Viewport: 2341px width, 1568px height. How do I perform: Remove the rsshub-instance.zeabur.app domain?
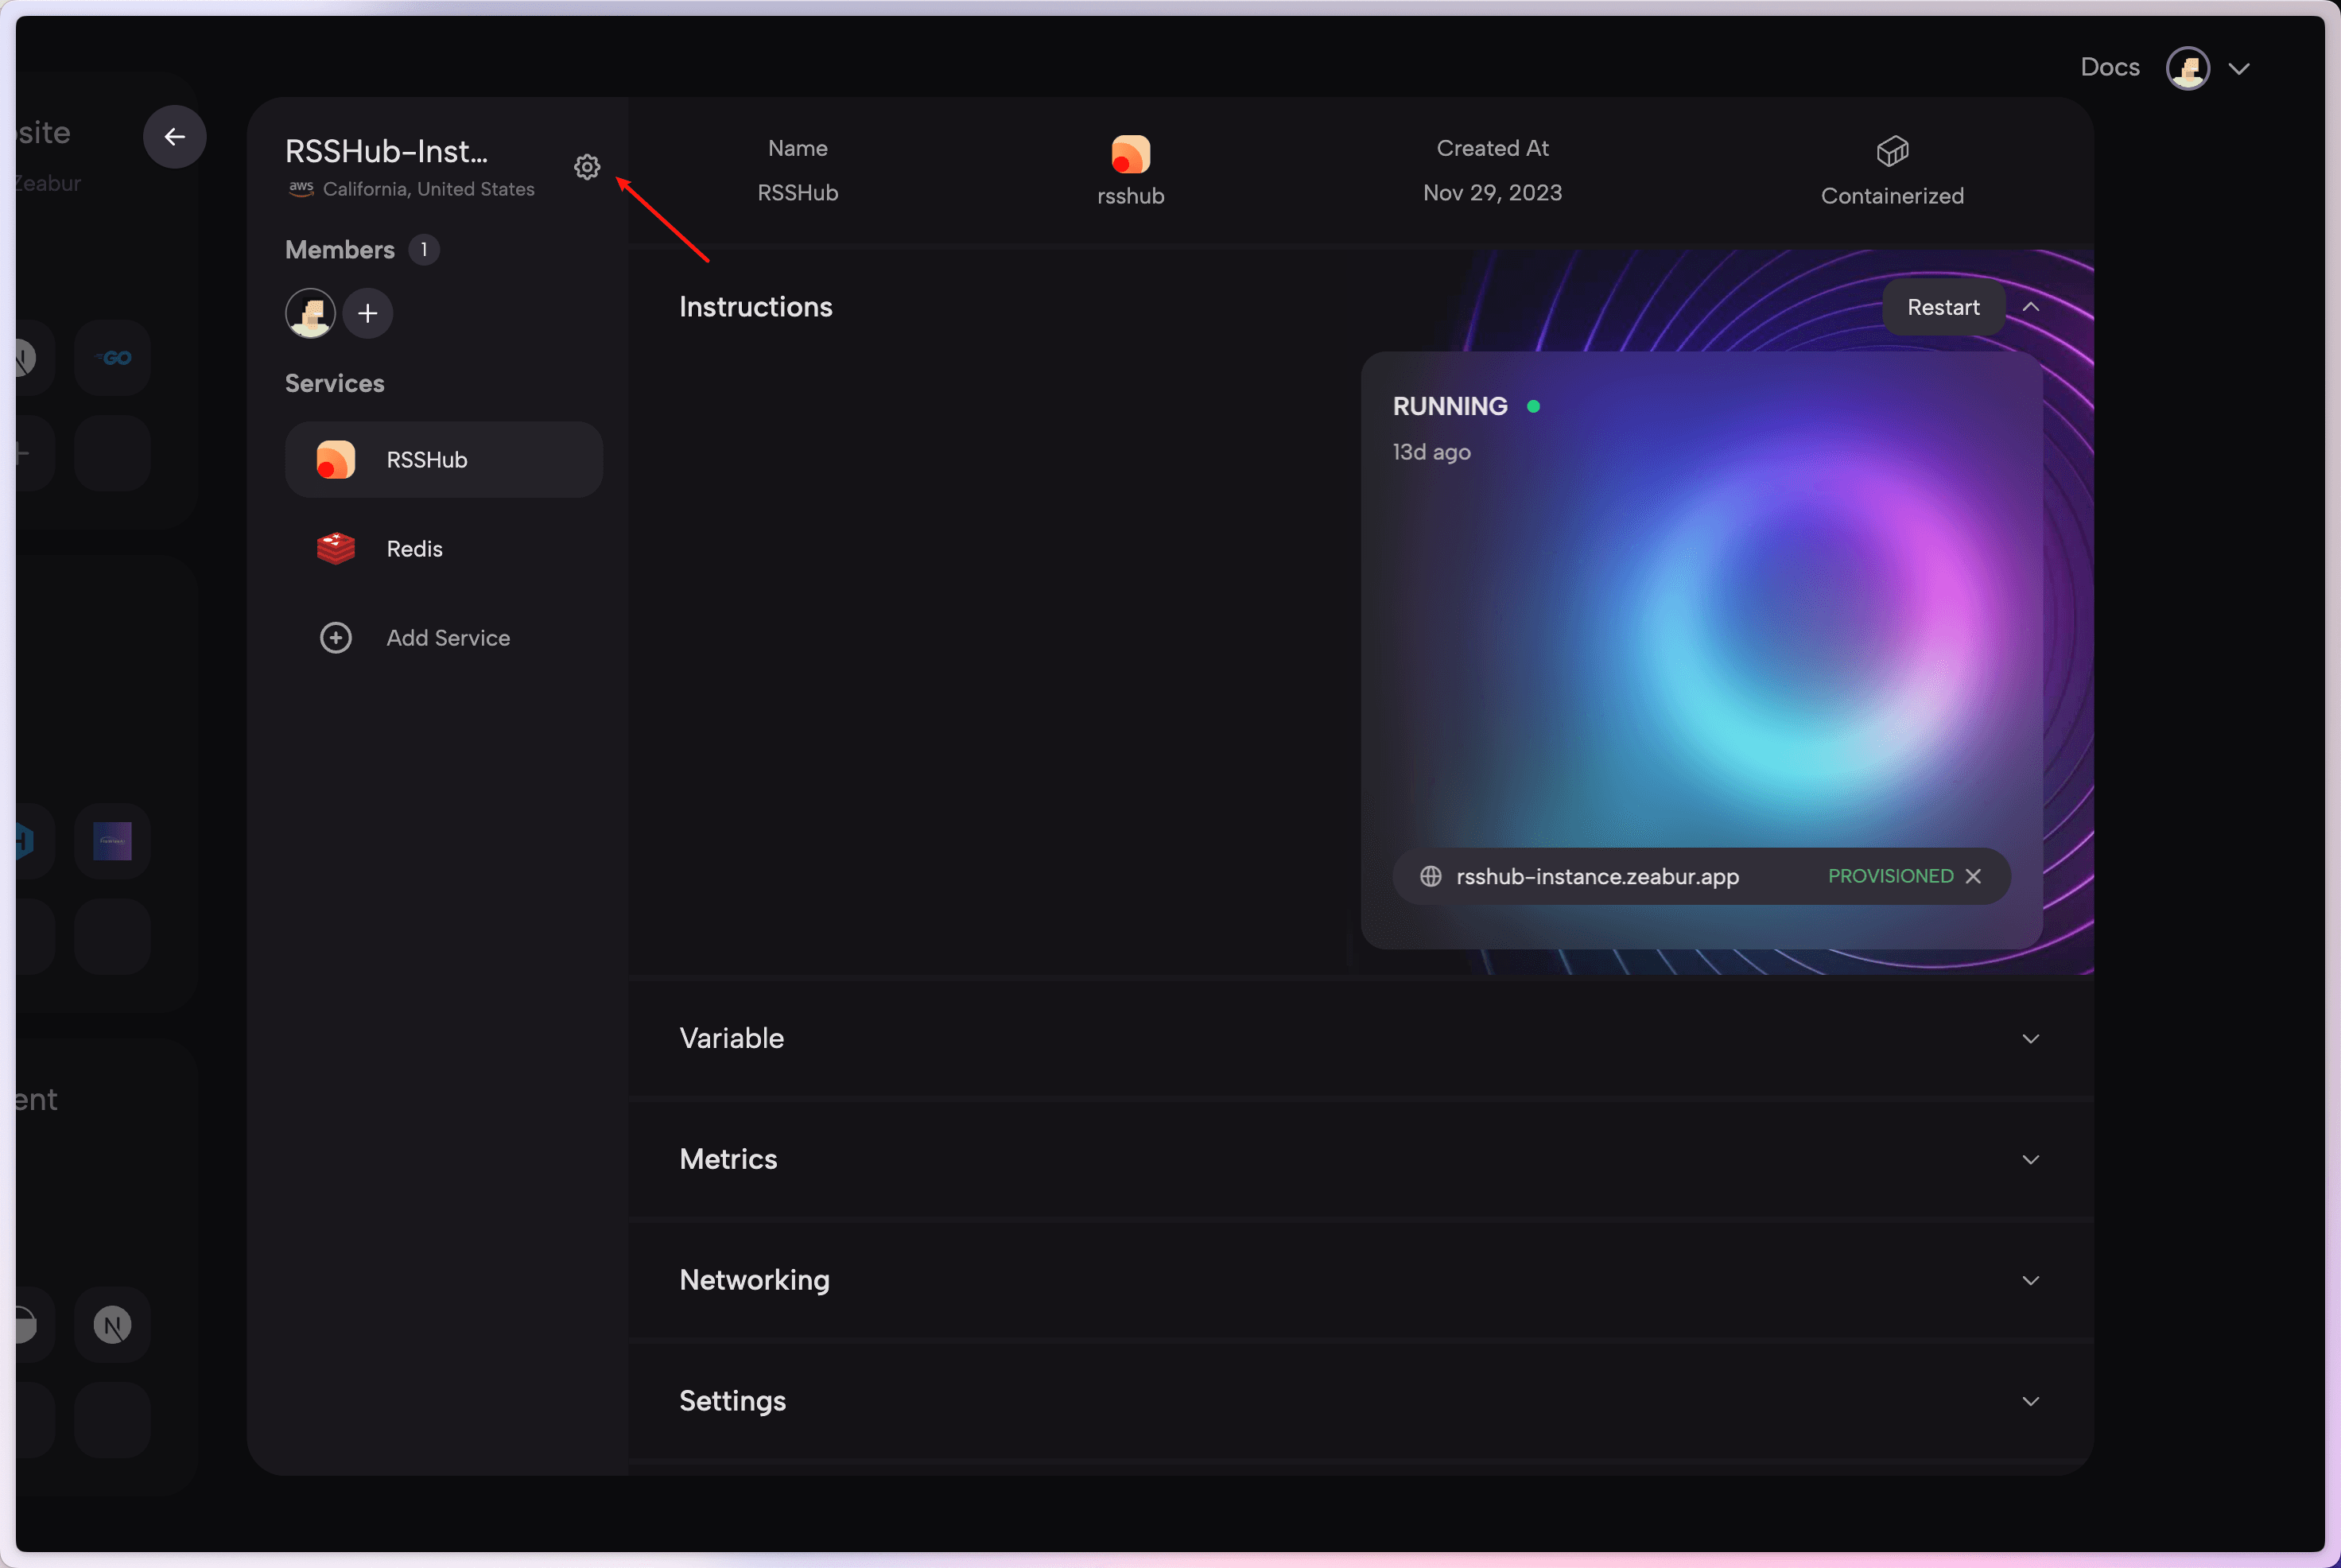point(1973,876)
